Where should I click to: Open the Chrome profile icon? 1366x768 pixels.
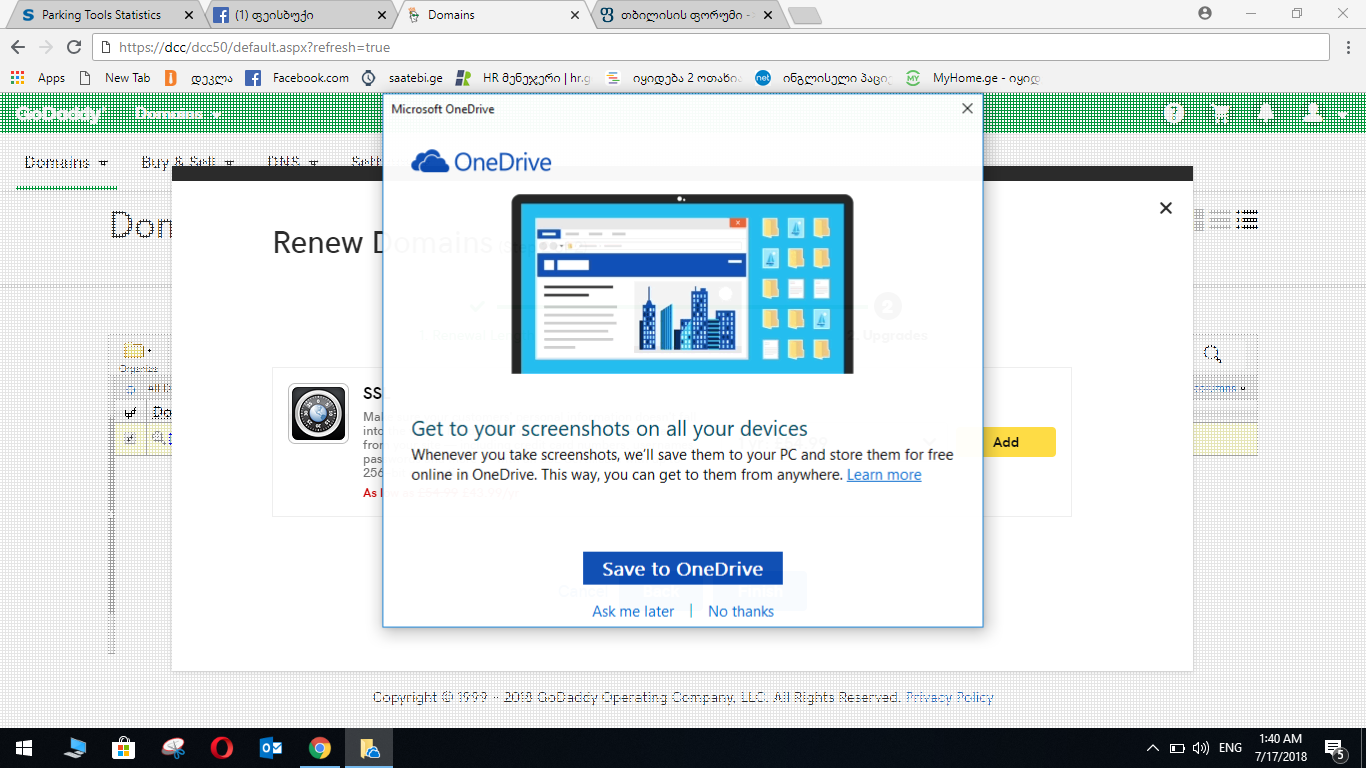pos(1205,13)
